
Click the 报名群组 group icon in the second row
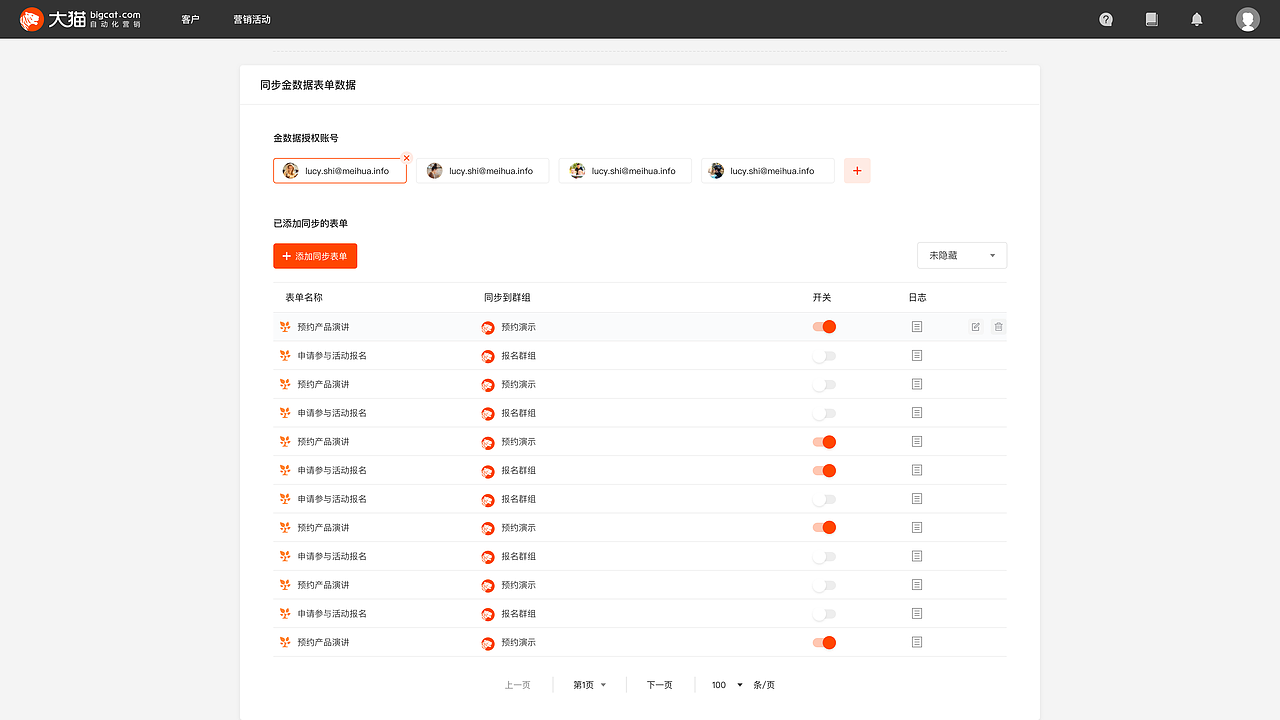(x=488, y=356)
